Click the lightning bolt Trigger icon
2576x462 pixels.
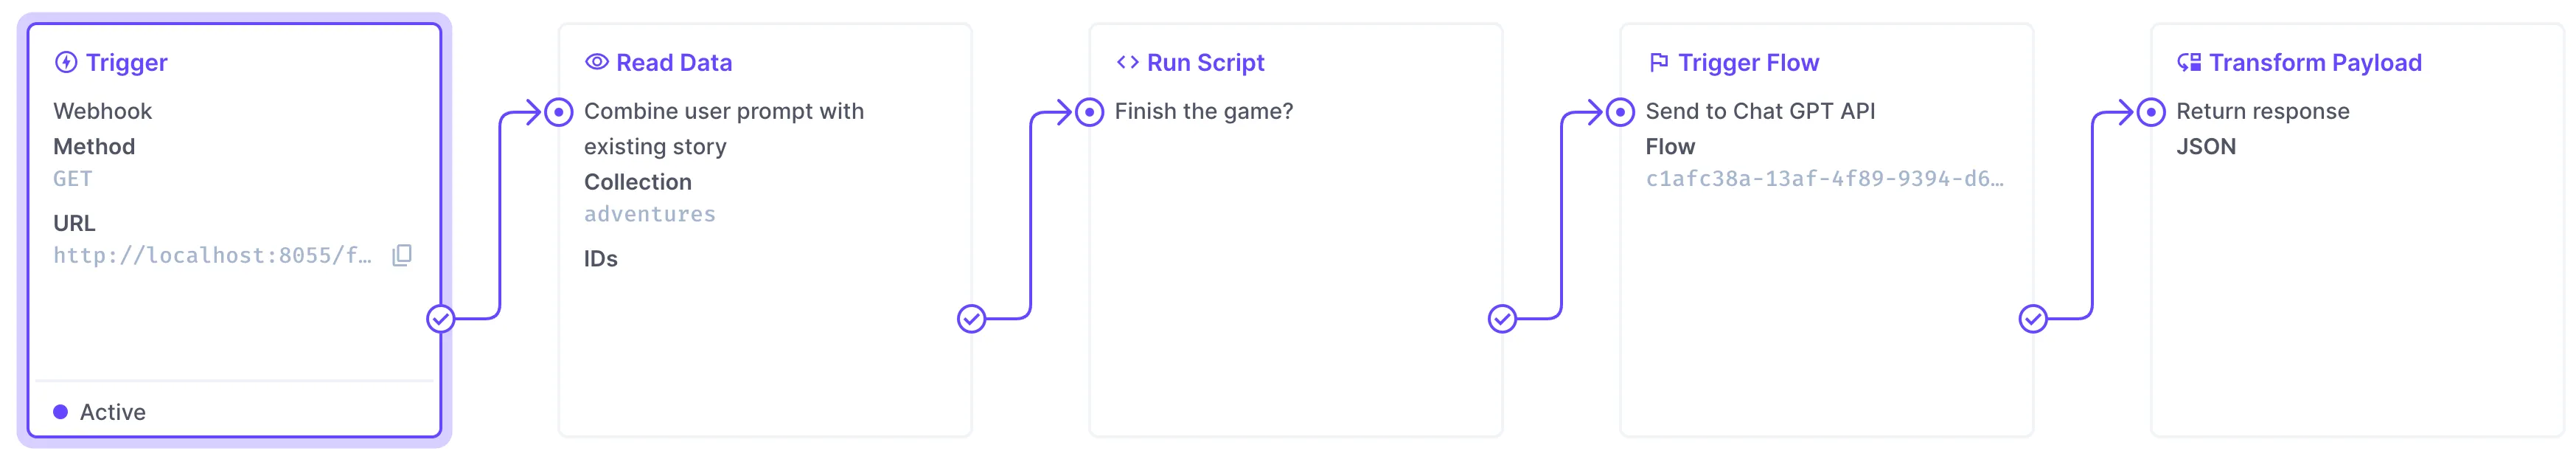click(66, 62)
